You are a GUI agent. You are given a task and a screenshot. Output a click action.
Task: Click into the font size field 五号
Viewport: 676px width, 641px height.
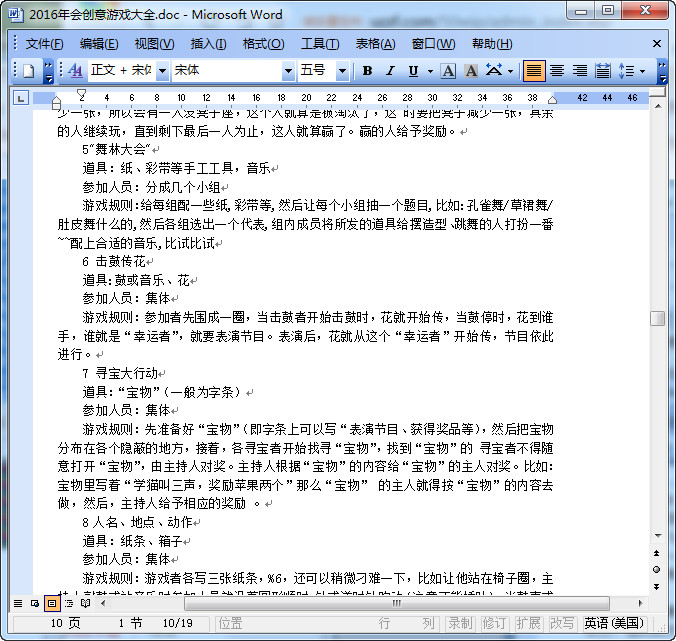[x=317, y=70]
